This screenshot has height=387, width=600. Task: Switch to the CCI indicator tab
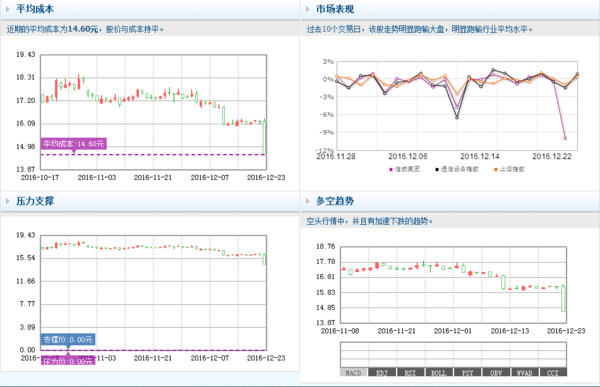tap(553, 372)
